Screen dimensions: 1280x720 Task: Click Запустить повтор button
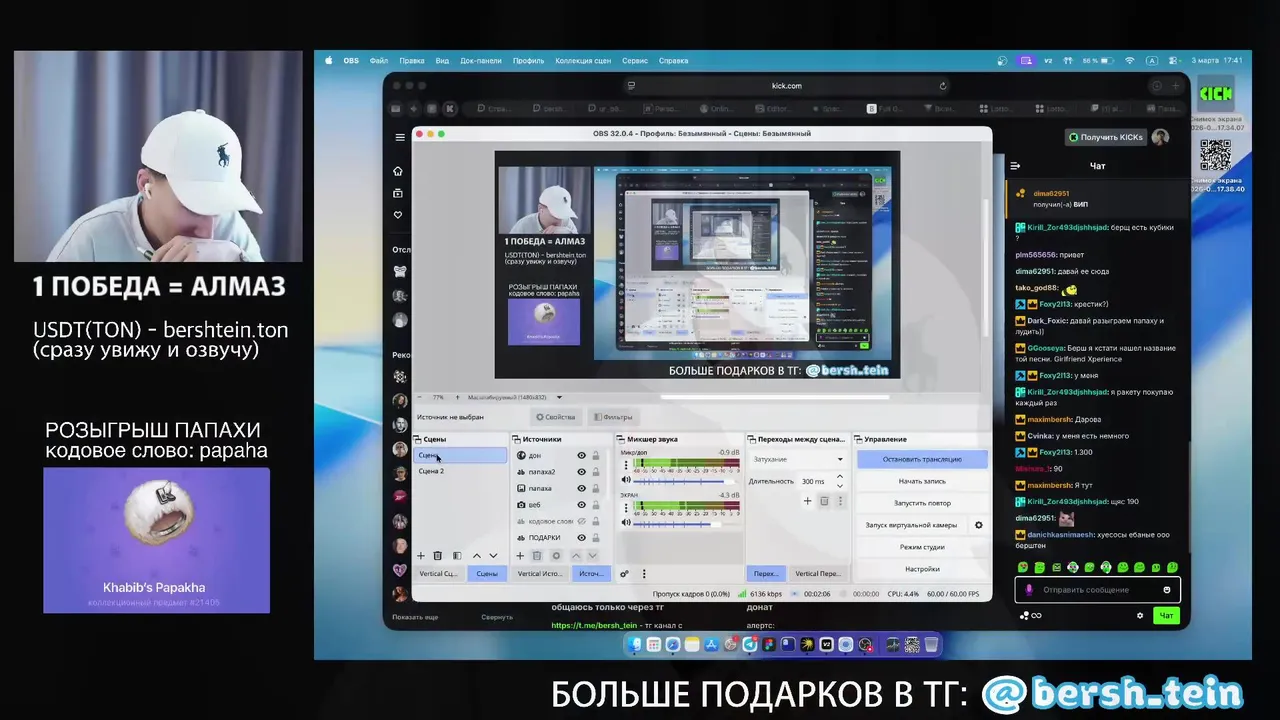(922, 503)
